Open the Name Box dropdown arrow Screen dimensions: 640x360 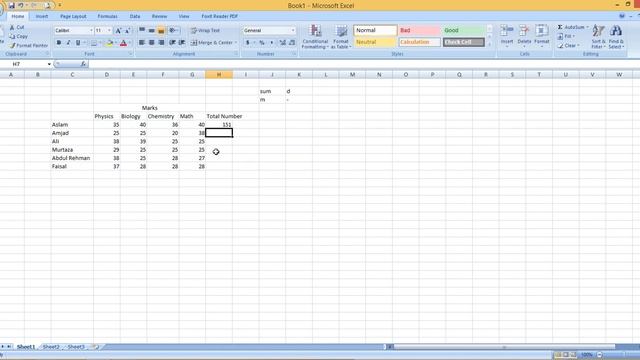pyautogui.click(x=49, y=64)
